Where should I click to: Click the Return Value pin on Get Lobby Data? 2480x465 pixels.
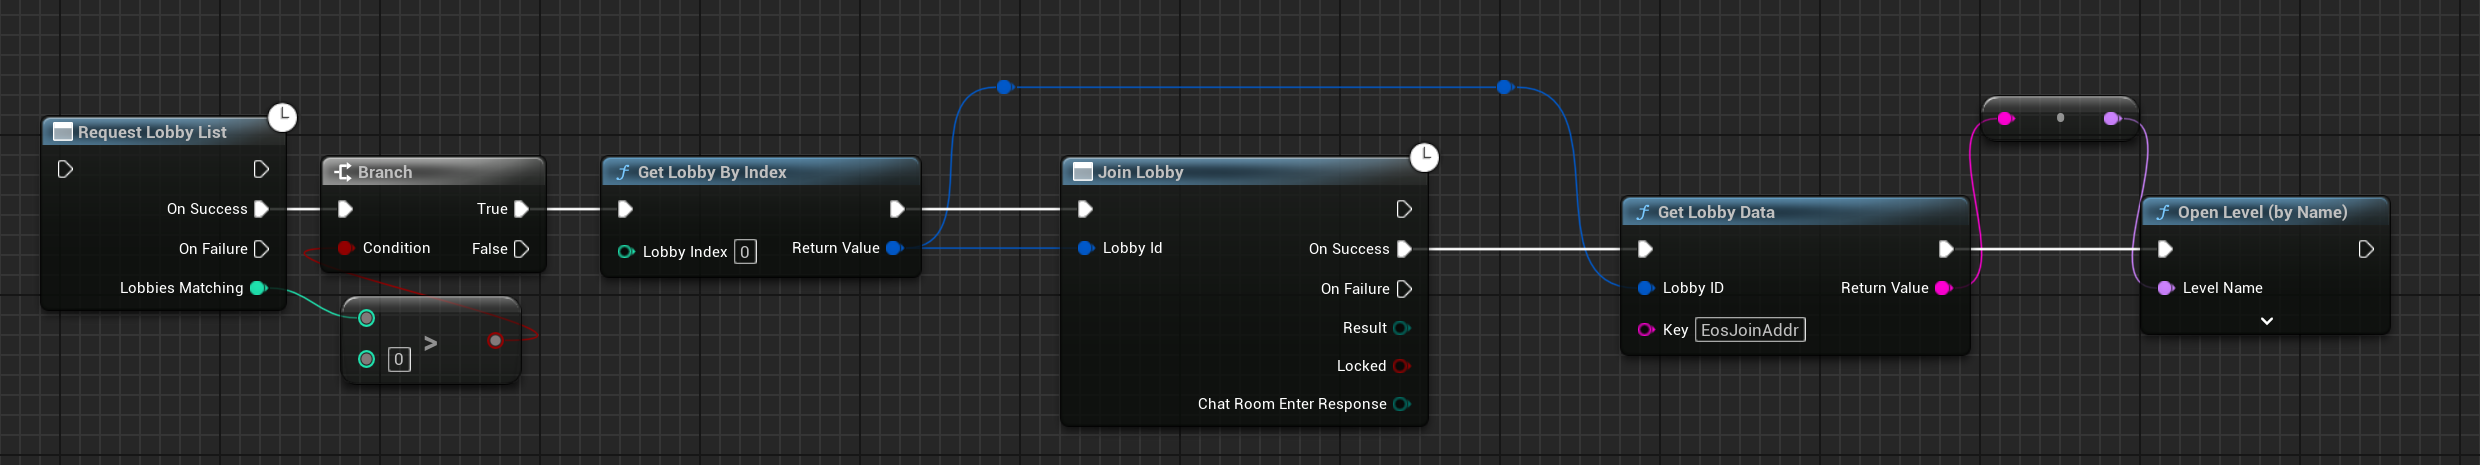click(x=1943, y=288)
